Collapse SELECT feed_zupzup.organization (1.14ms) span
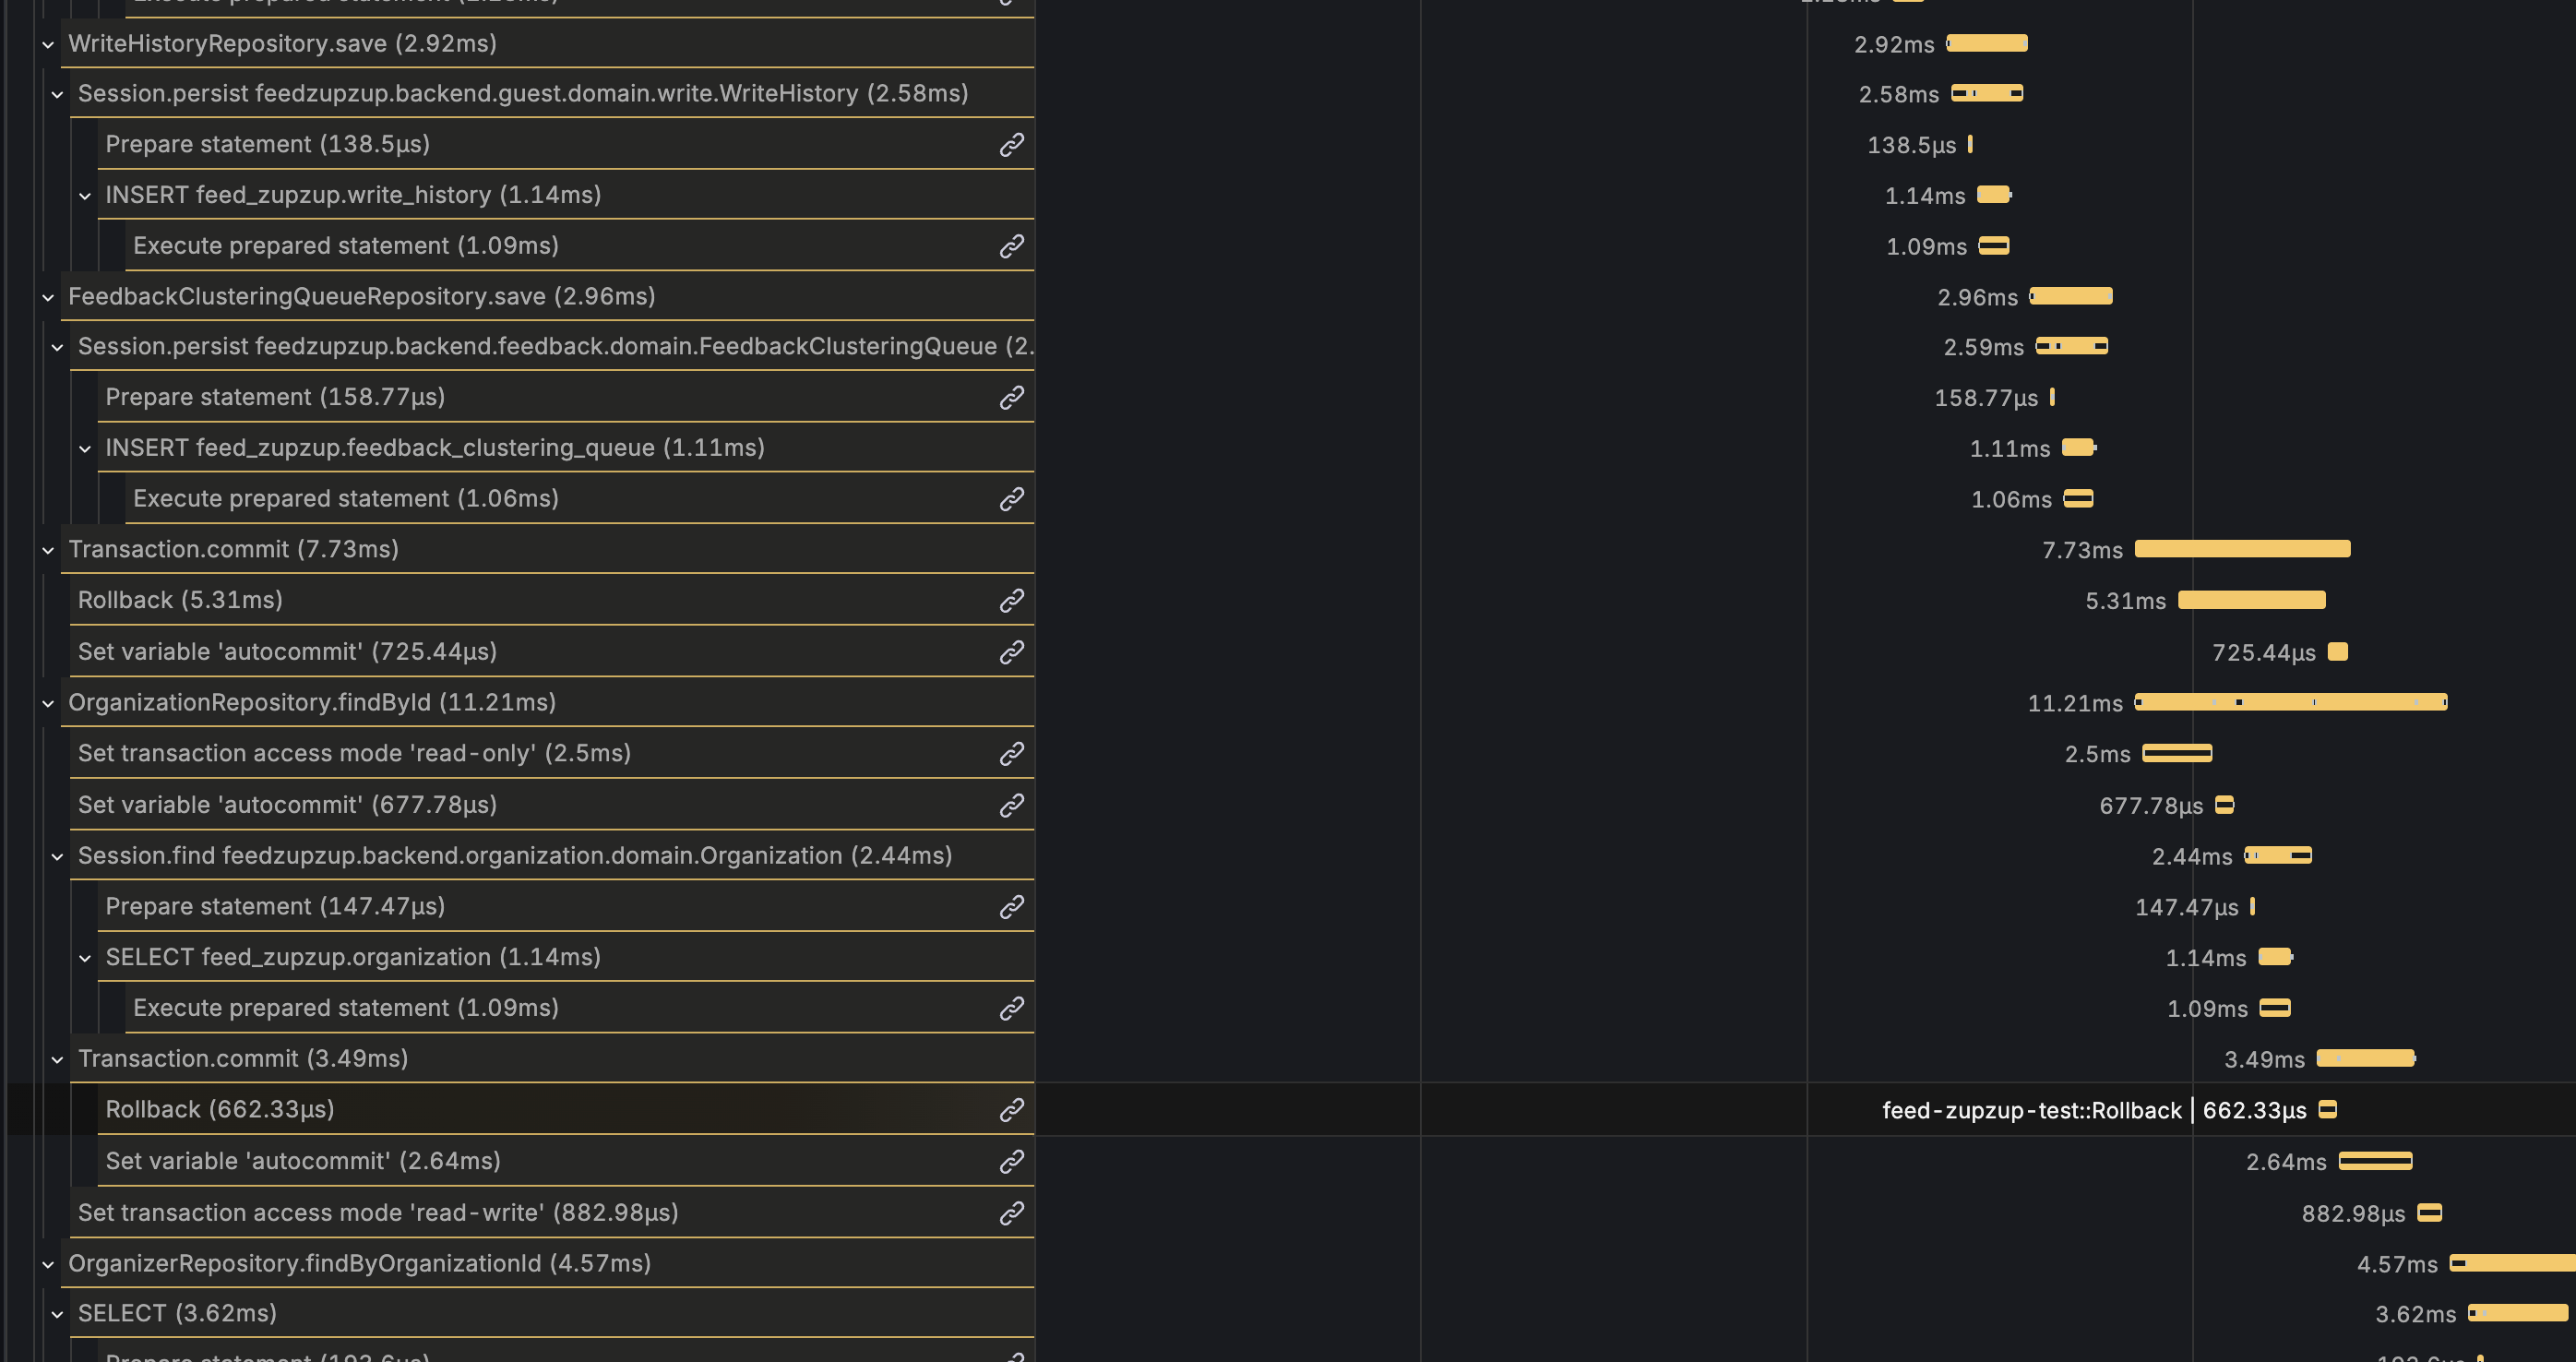The image size is (2576, 1362). (85, 958)
